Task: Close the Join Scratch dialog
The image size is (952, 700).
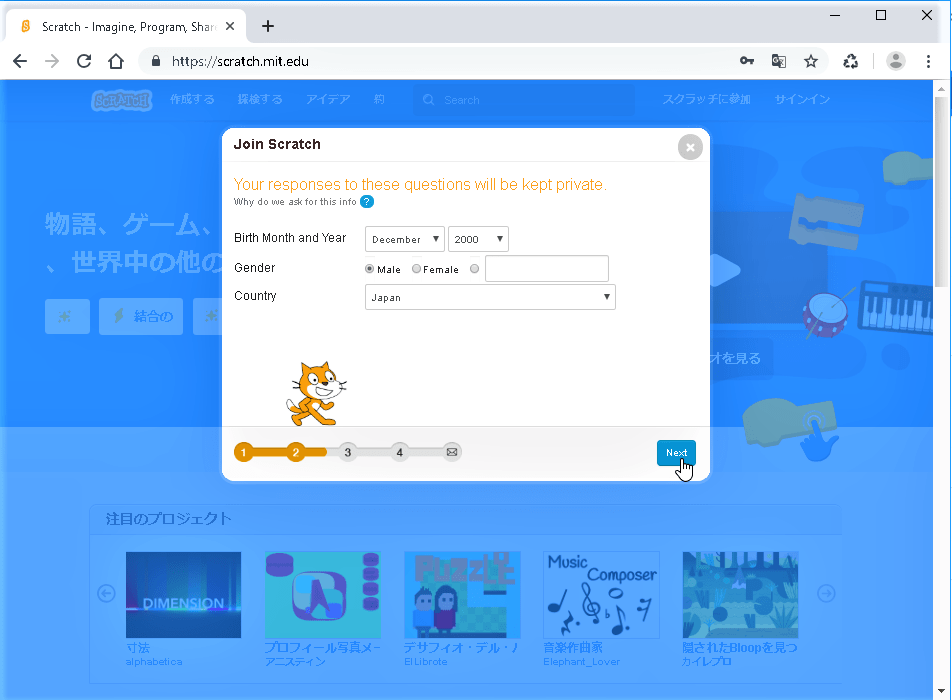Action: coord(690,147)
